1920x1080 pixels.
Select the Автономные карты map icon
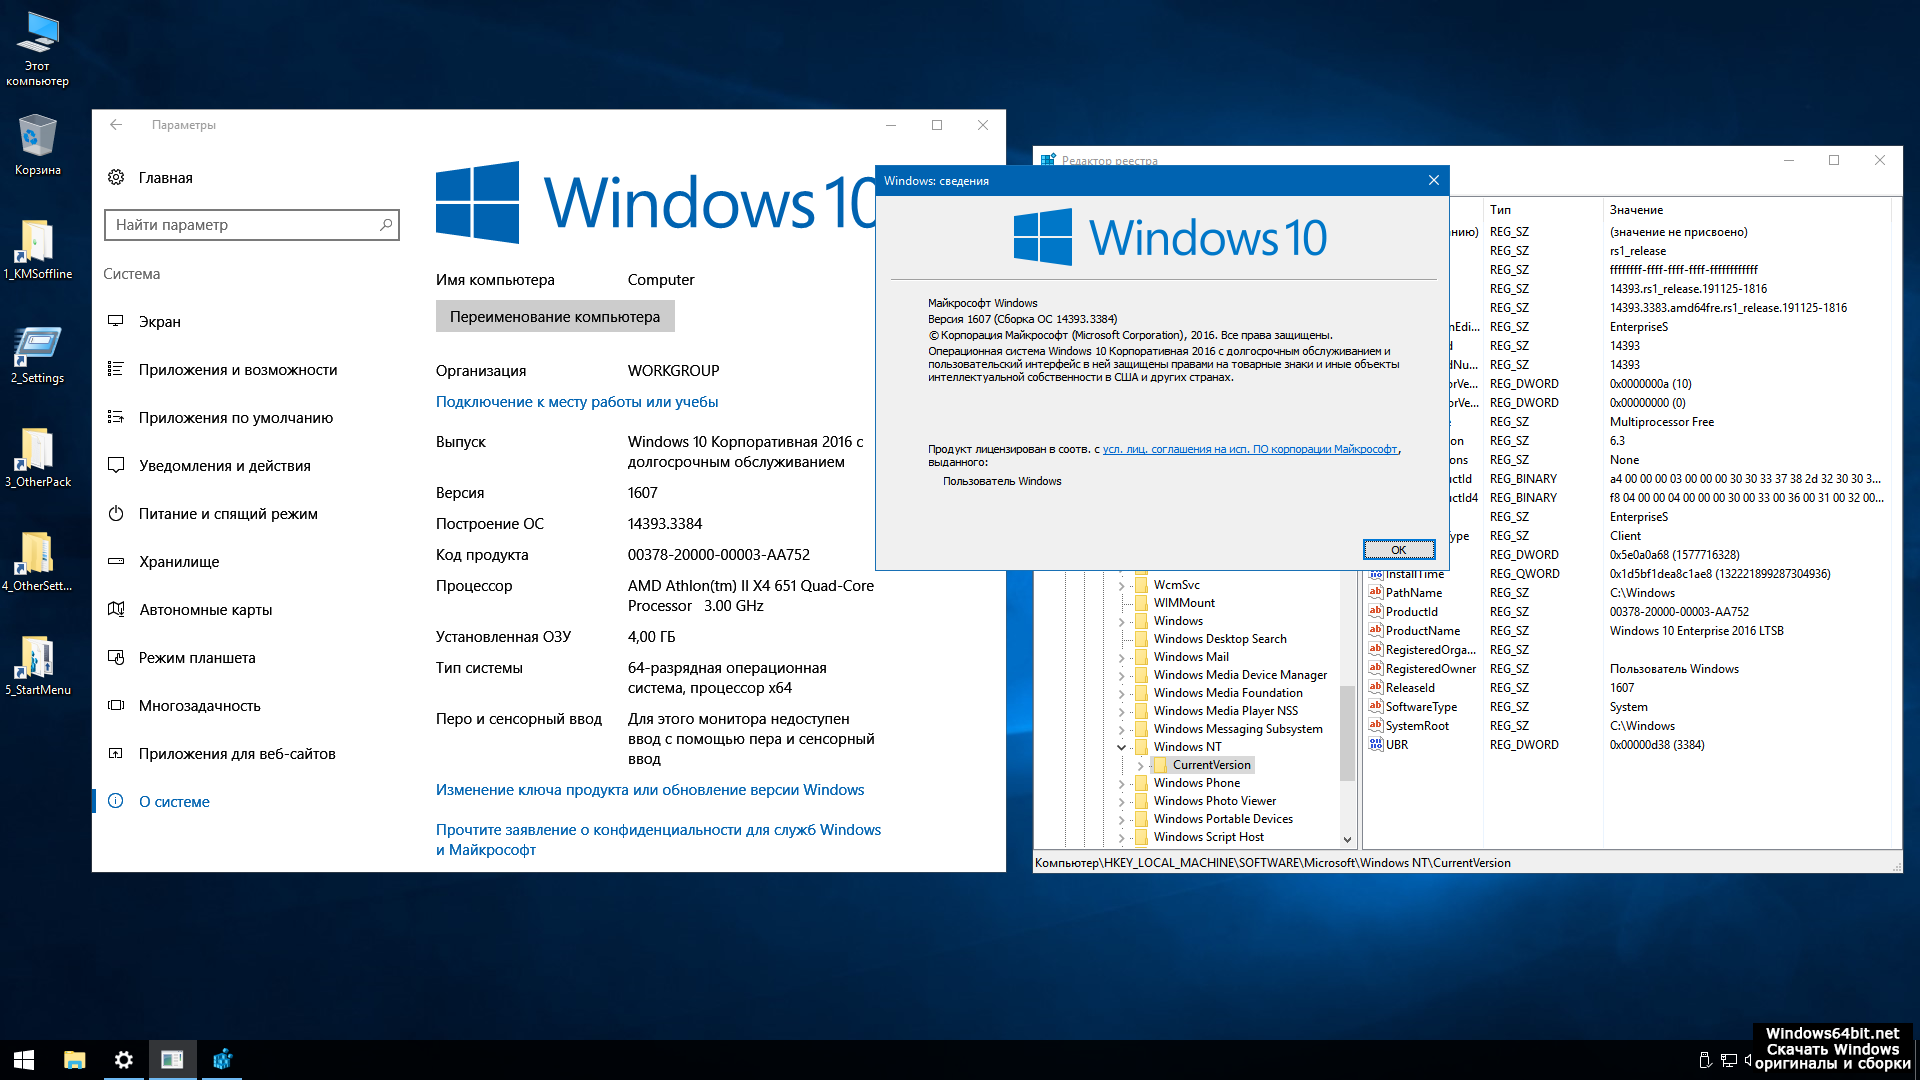tap(116, 609)
